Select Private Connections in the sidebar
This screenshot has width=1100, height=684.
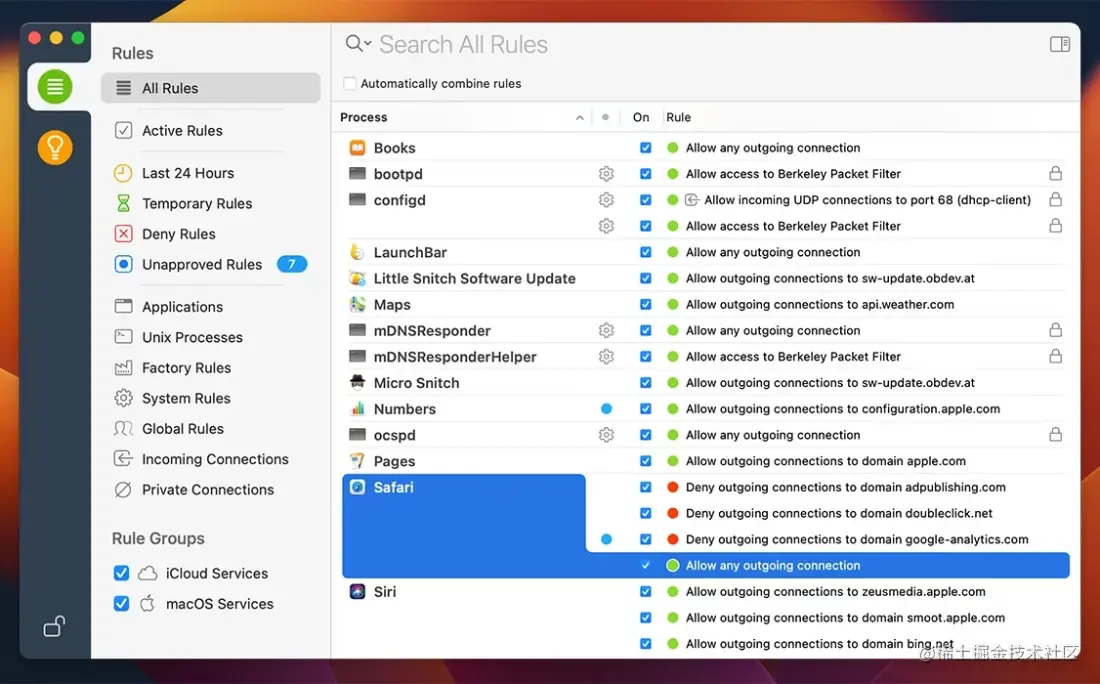point(210,490)
